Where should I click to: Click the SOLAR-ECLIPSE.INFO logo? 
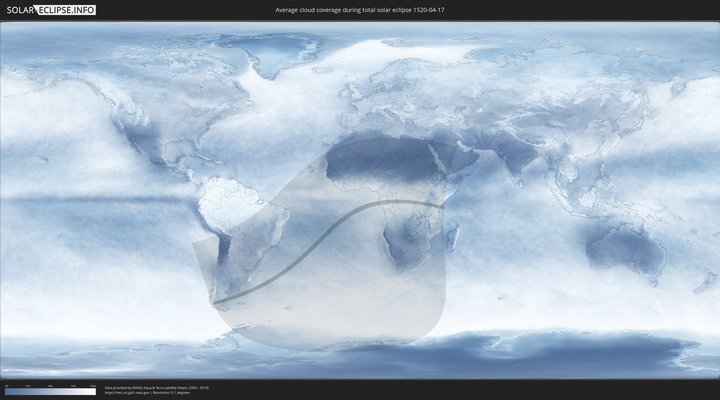[x=51, y=10]
